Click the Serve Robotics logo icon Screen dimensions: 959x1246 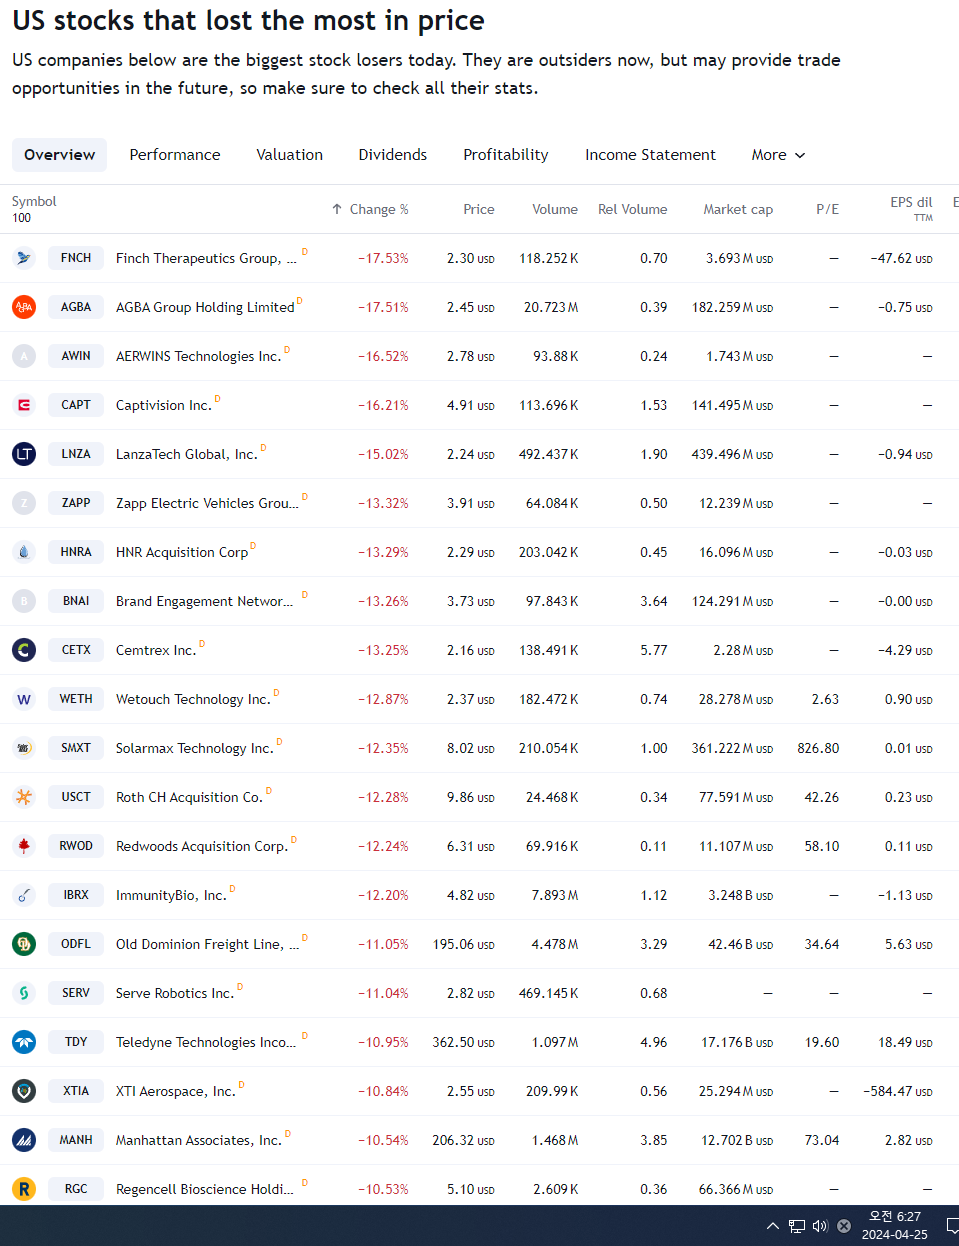(24, 993)
